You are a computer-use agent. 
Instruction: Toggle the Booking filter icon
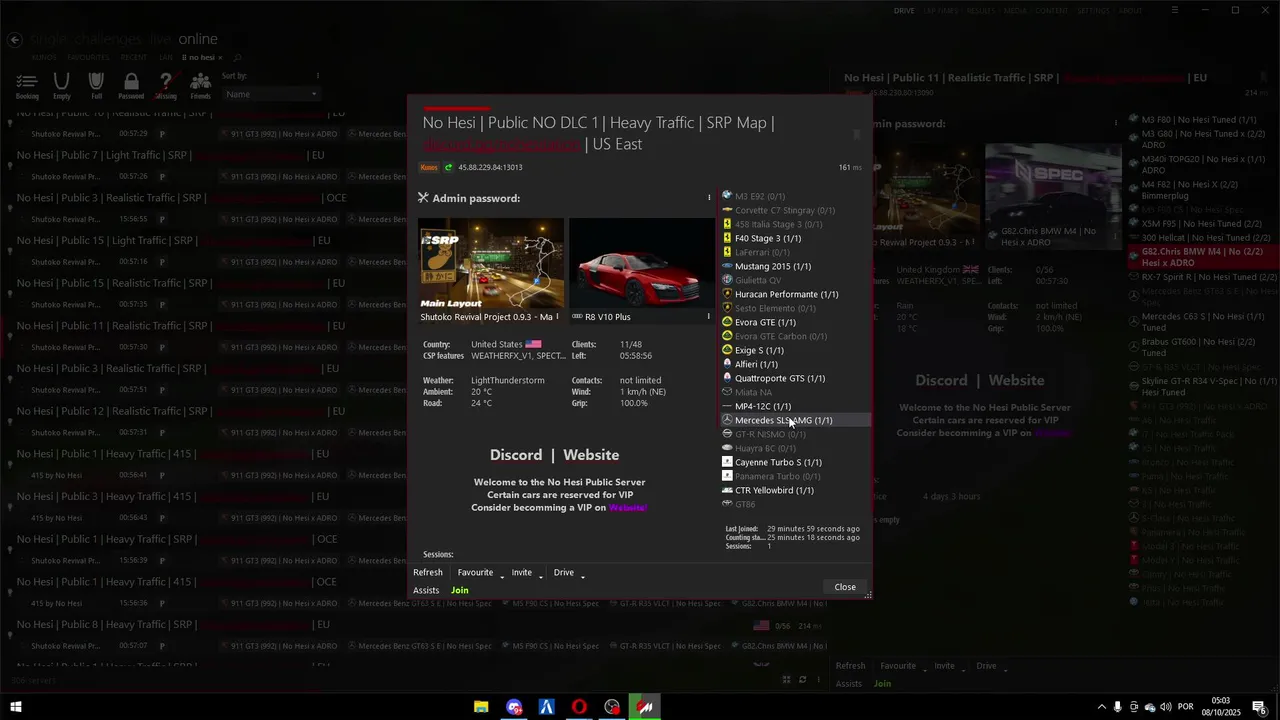[27, 86]
